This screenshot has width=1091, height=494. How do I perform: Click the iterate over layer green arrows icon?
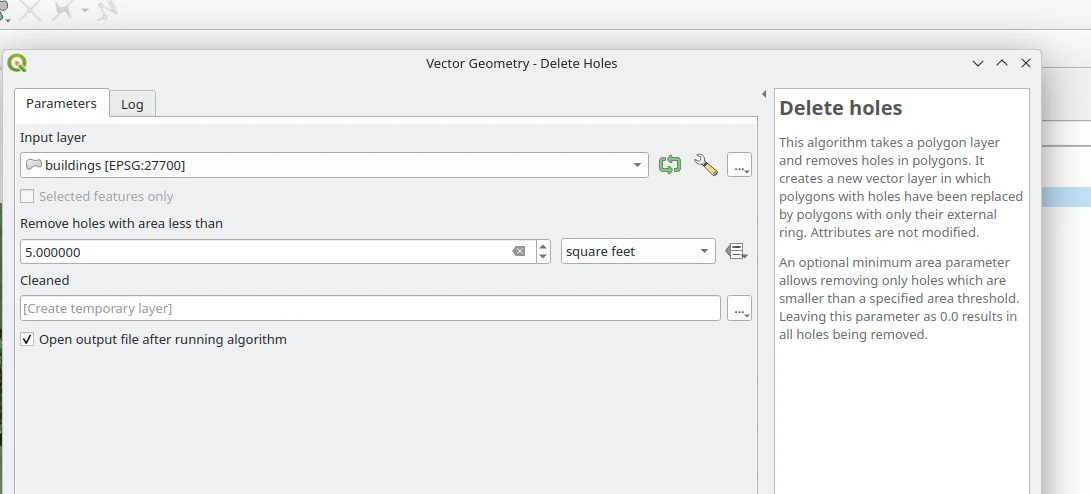tap(670, 165)
